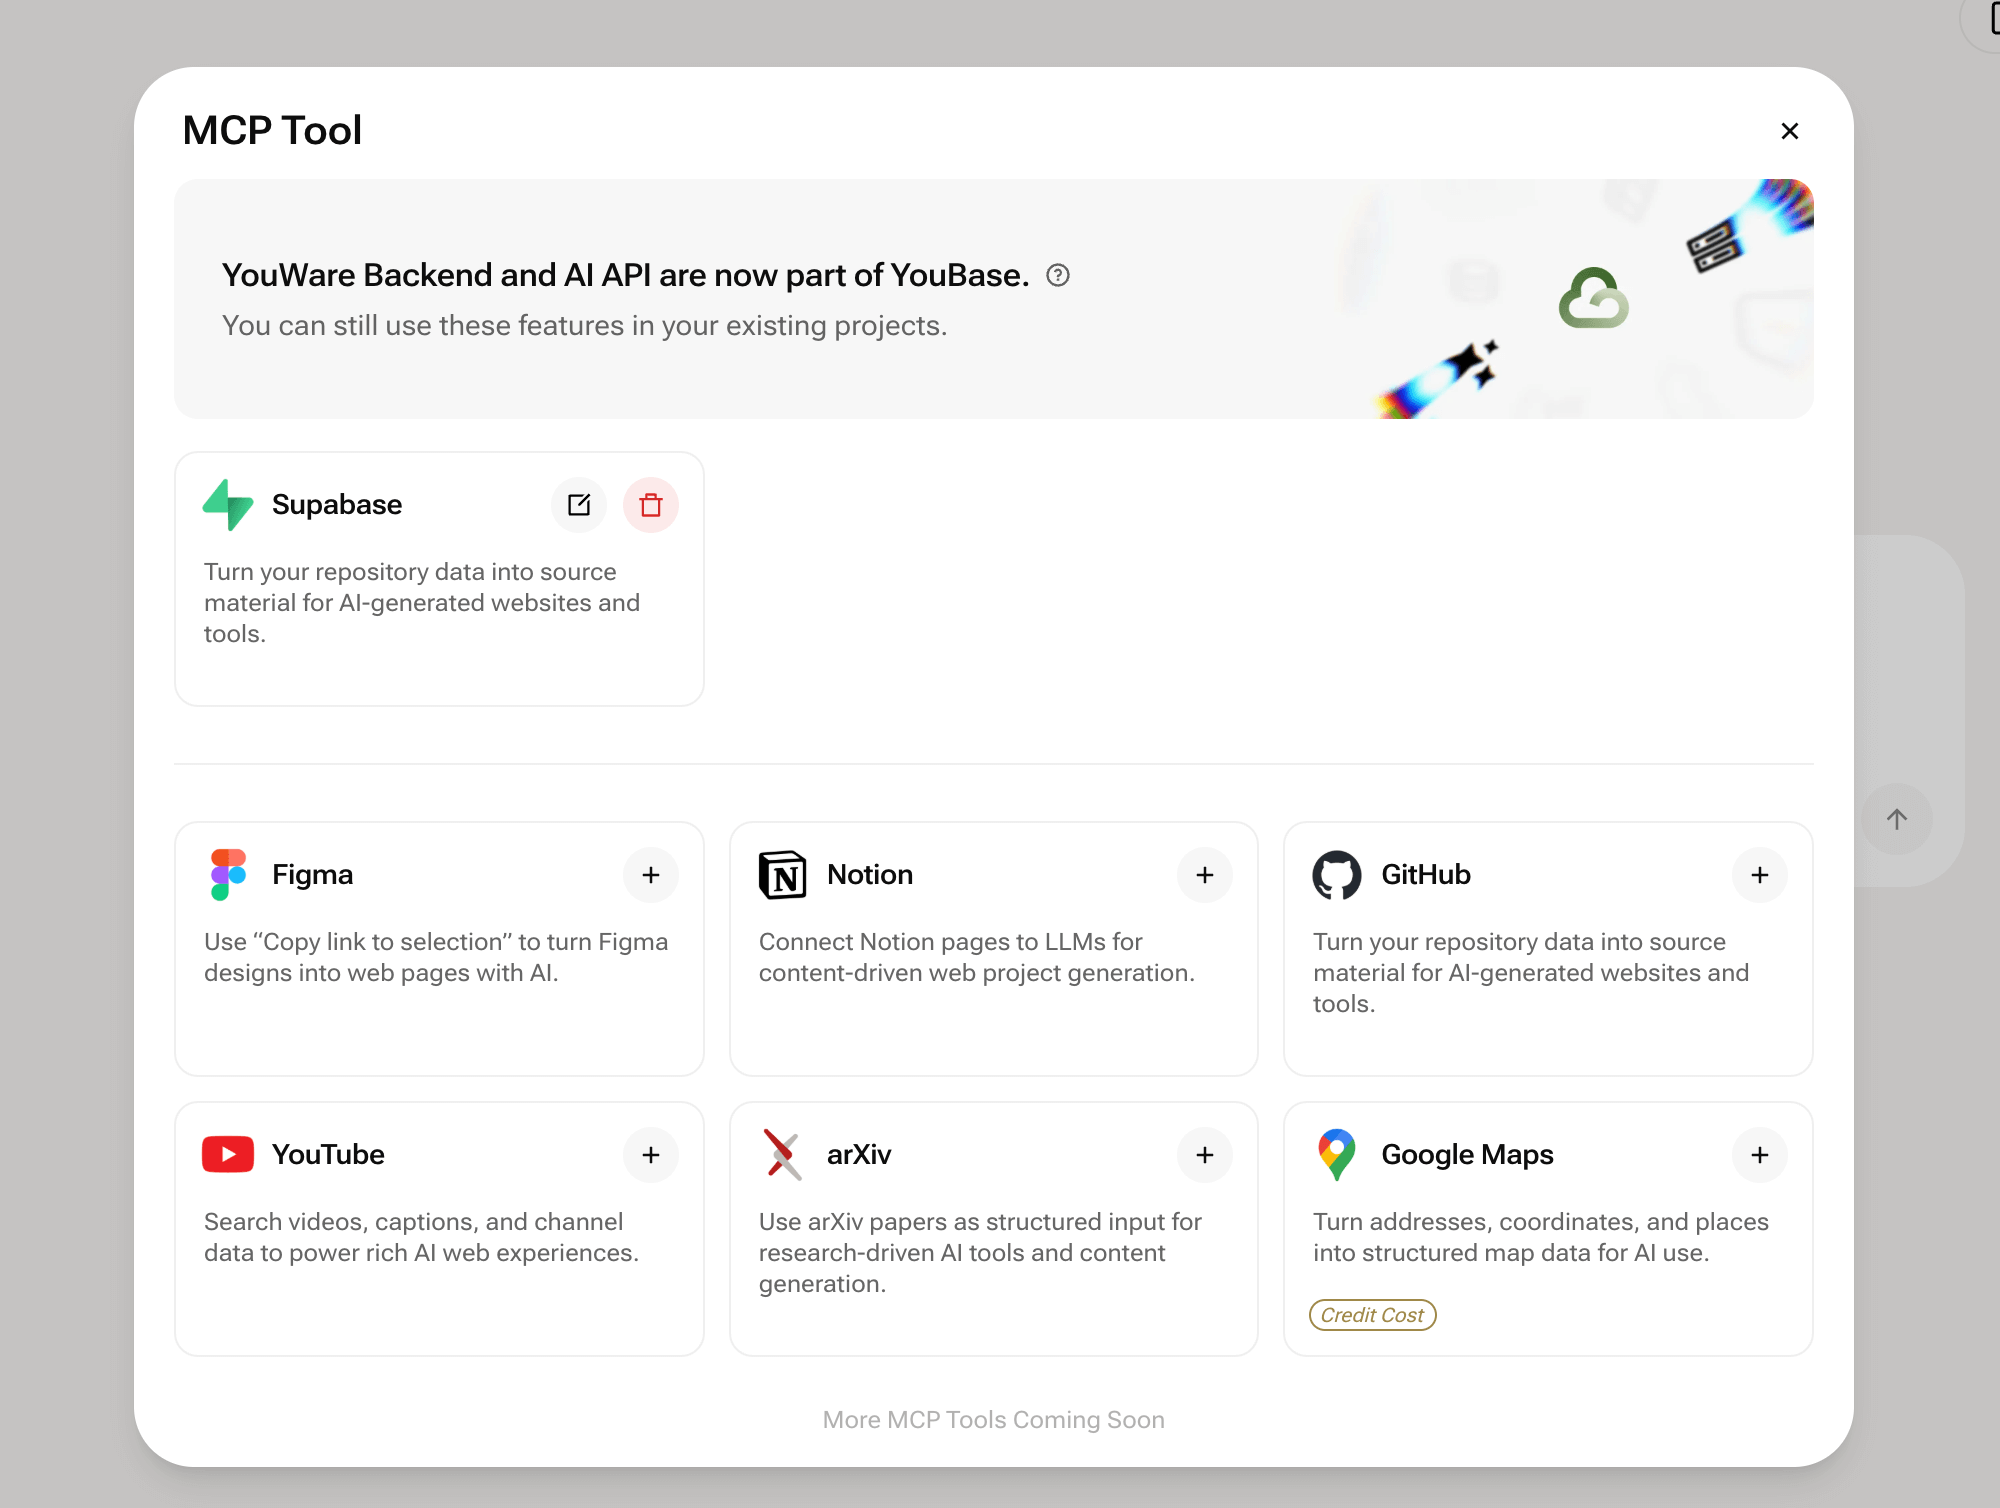Click the Figma logo icon
2000x1508 pixels.
click(x=228, y=875)
